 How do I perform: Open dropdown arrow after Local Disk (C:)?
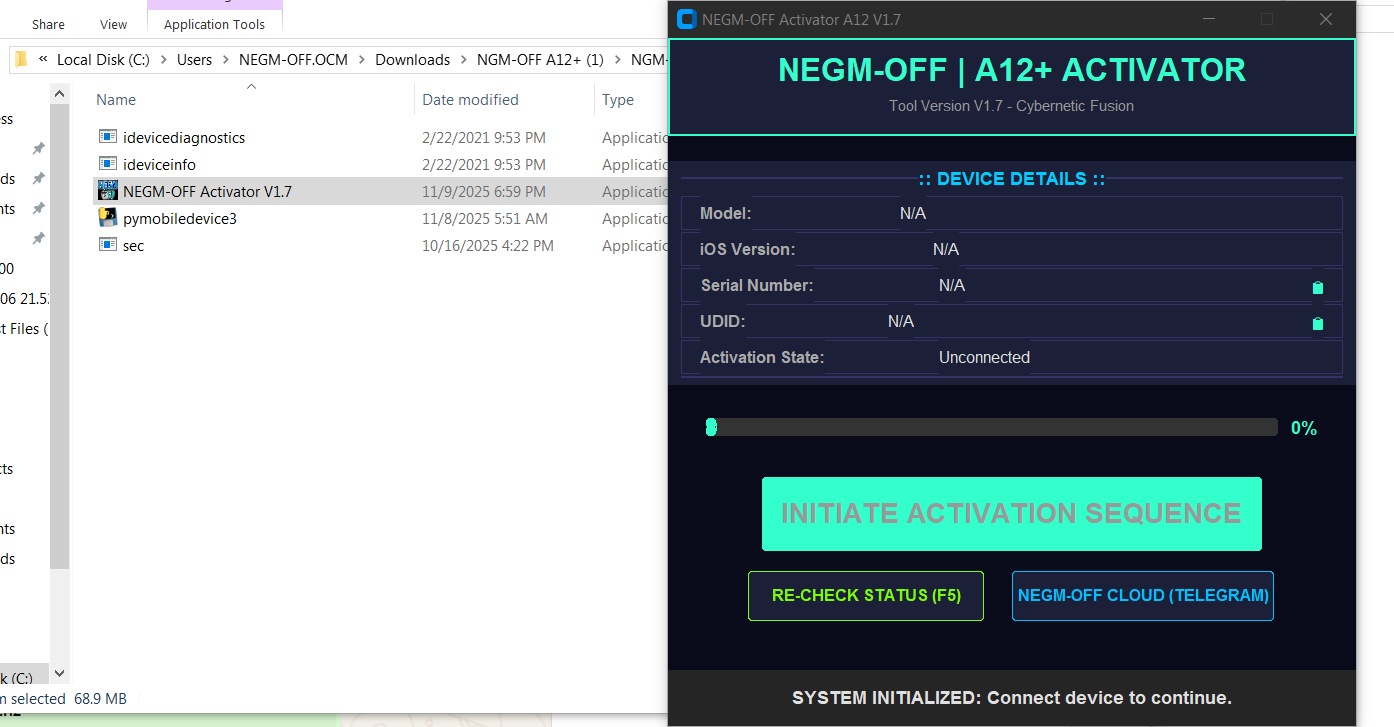point(163,60)
